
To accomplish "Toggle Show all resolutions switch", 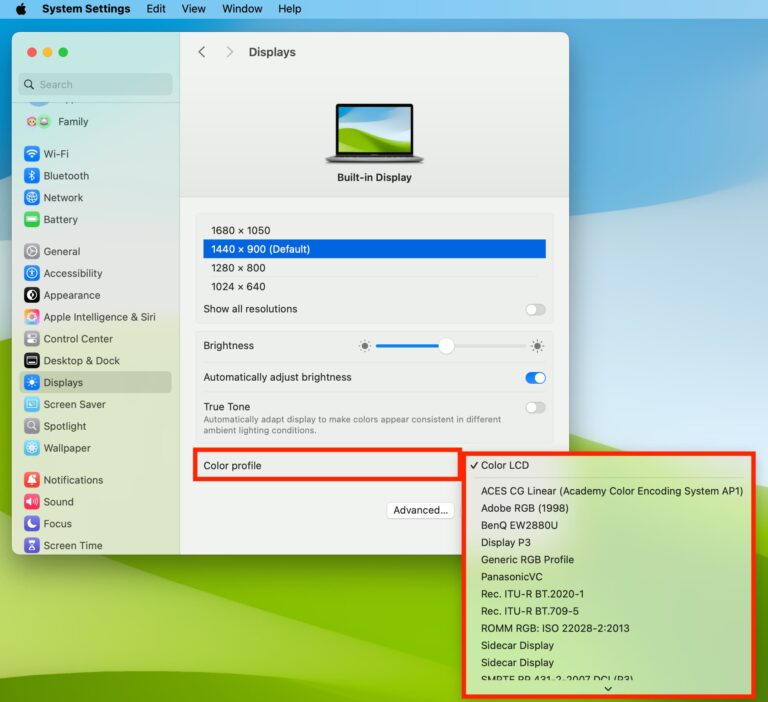I will click(x=535, y=310).
